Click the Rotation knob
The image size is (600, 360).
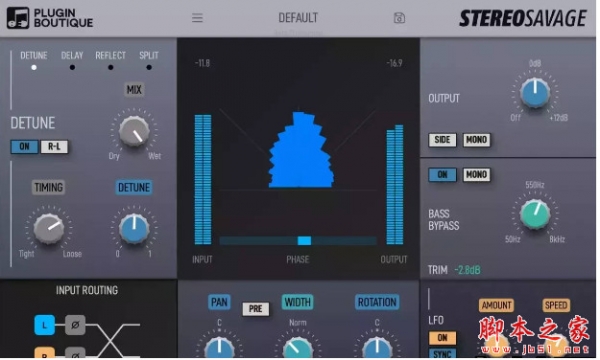[377, 347]
